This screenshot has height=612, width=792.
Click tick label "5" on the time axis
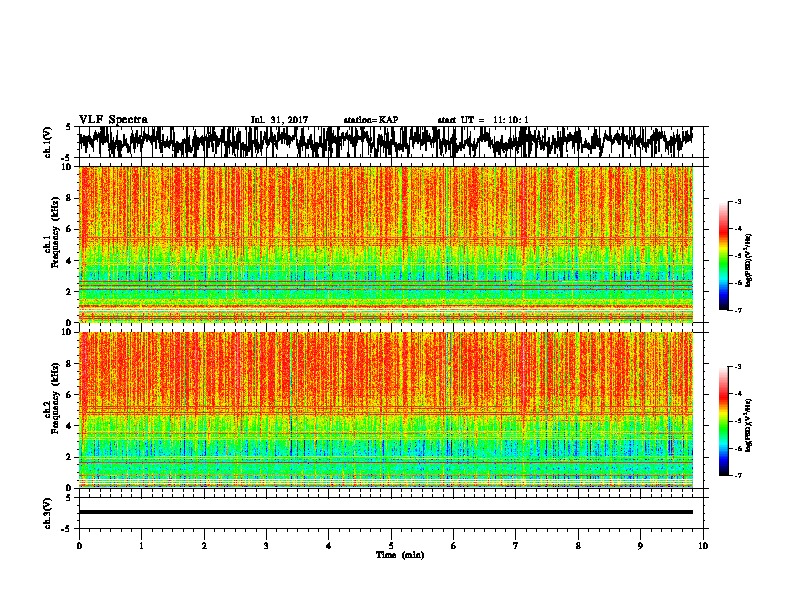tap(391, 546)
